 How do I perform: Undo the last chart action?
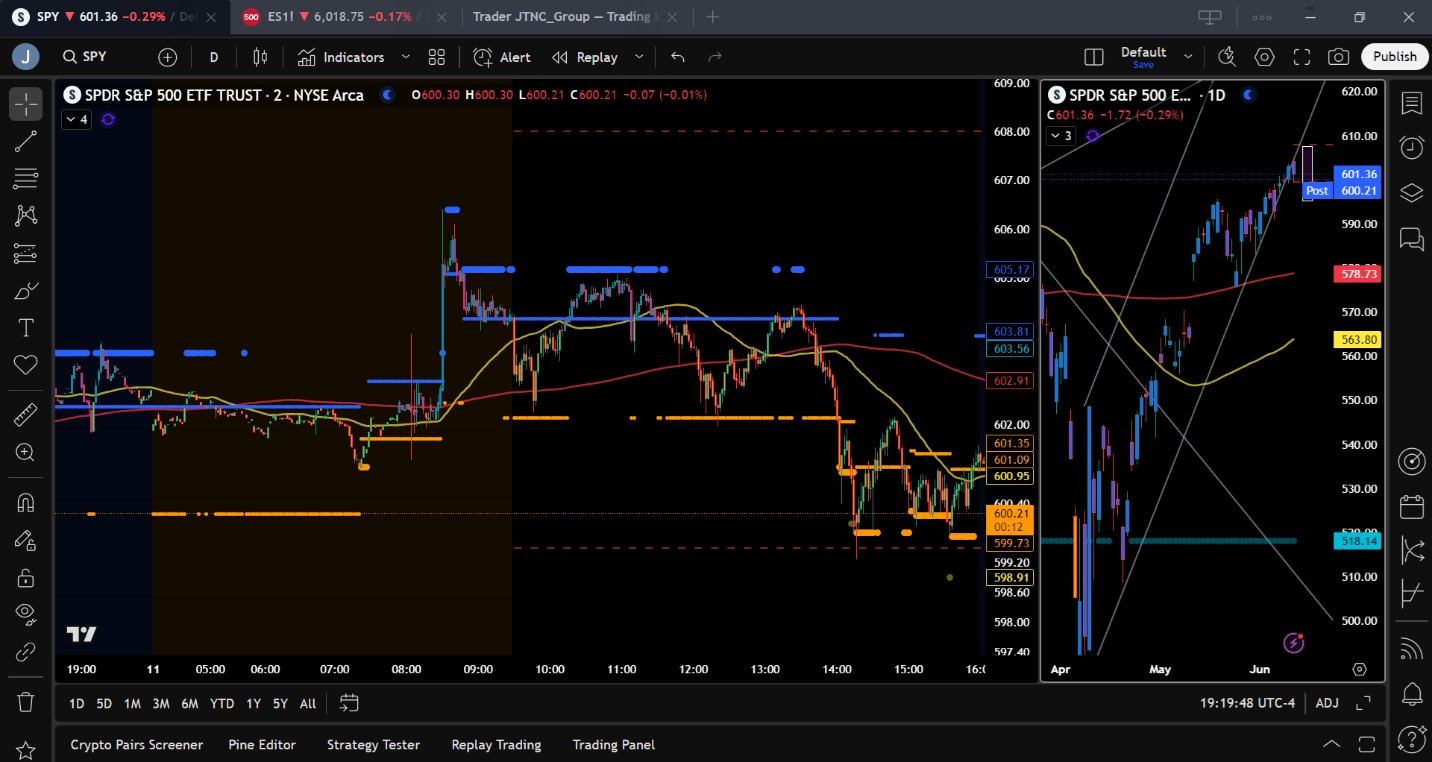click(x=678, y=57)
